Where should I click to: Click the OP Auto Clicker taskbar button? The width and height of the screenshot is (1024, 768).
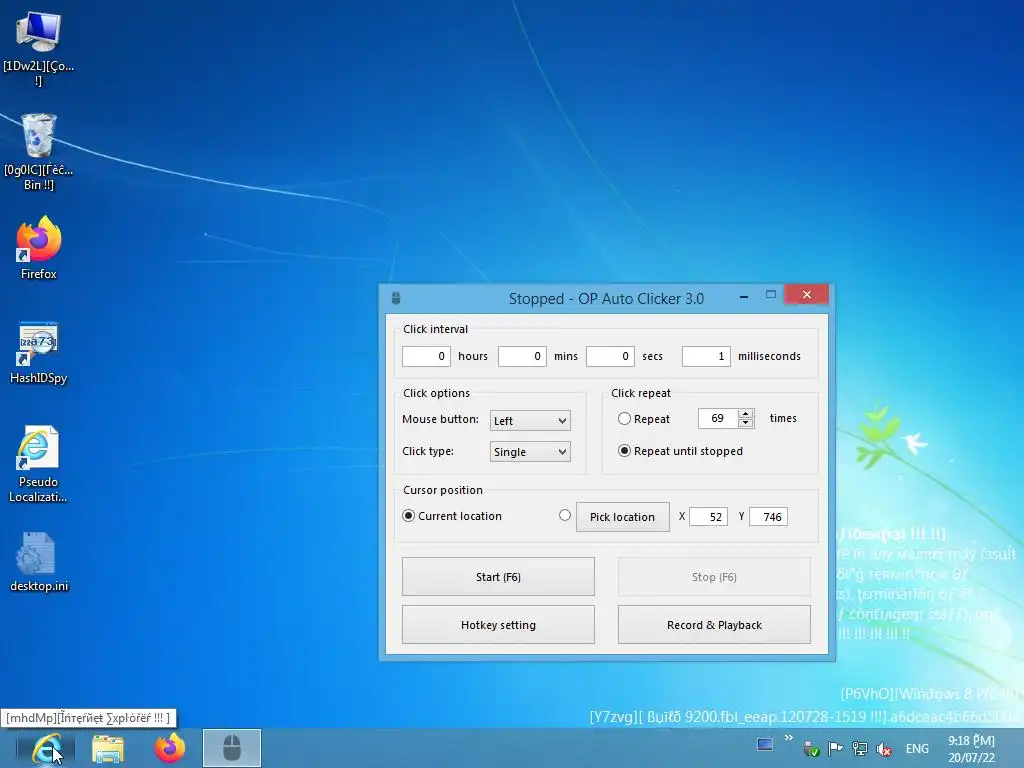(232, 748)
